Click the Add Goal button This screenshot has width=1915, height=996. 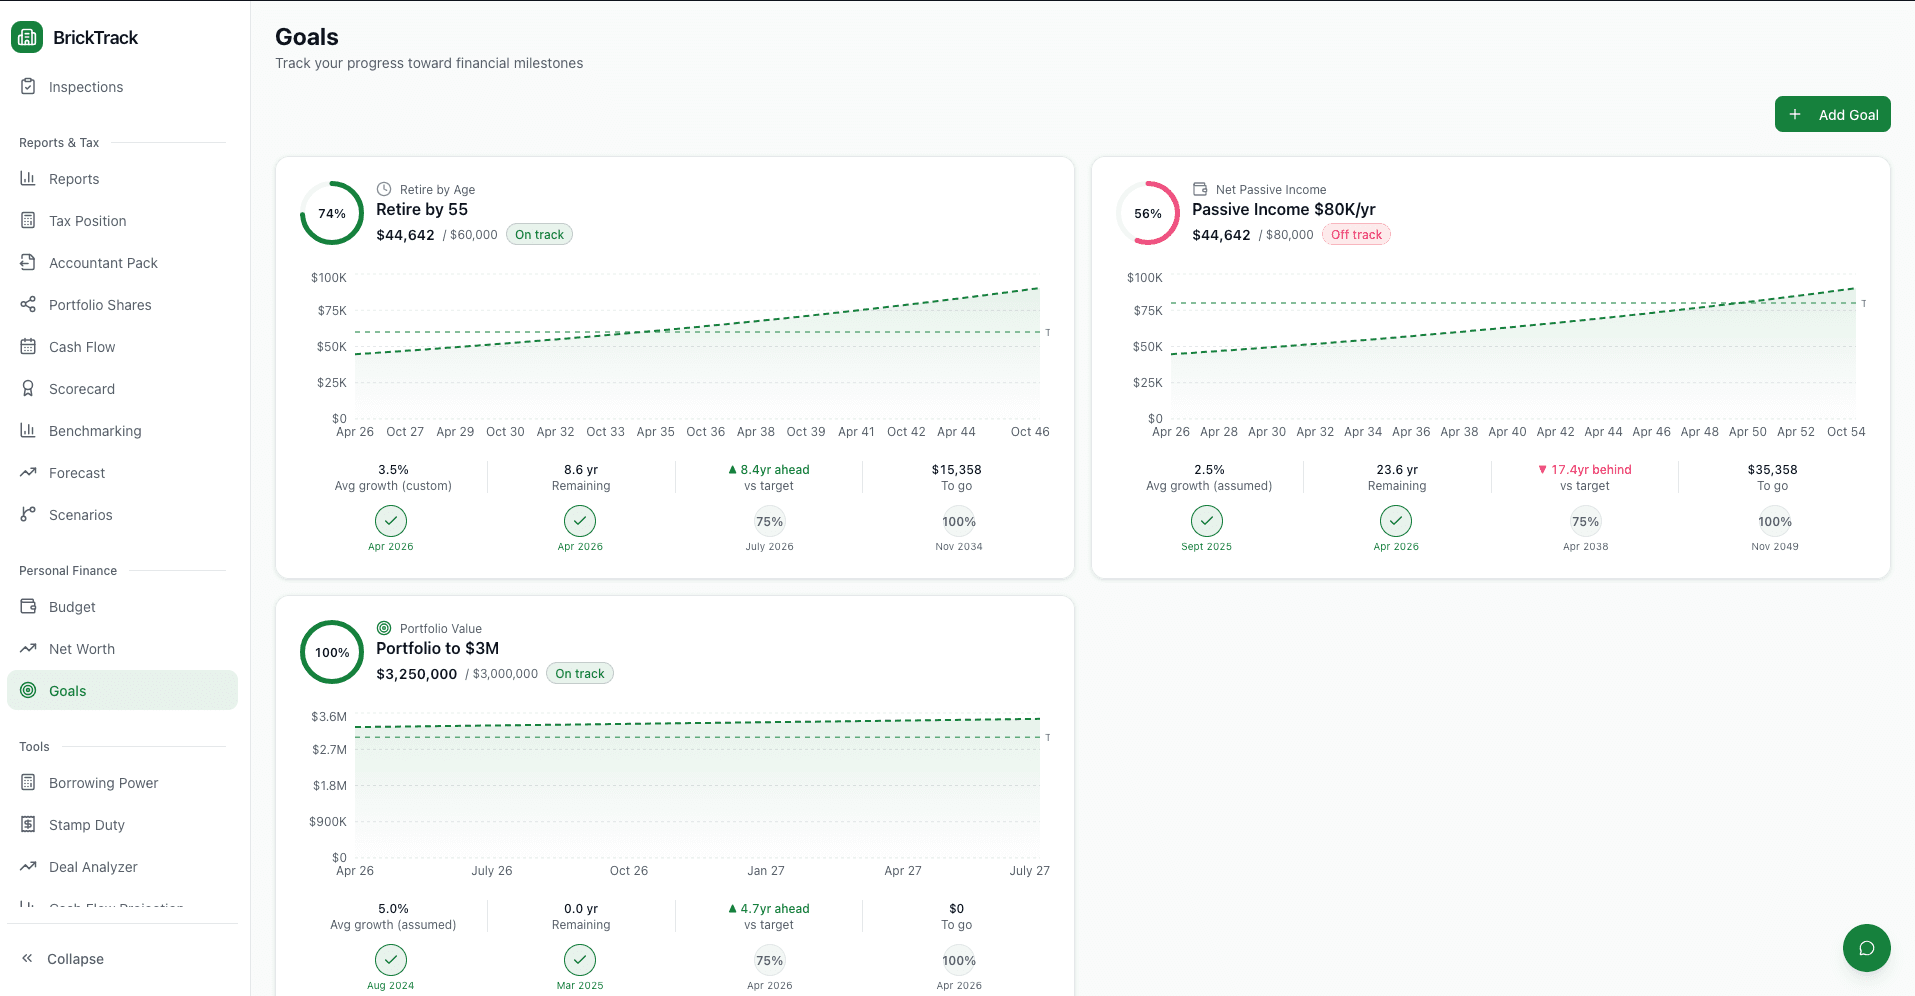[1832, 114]
